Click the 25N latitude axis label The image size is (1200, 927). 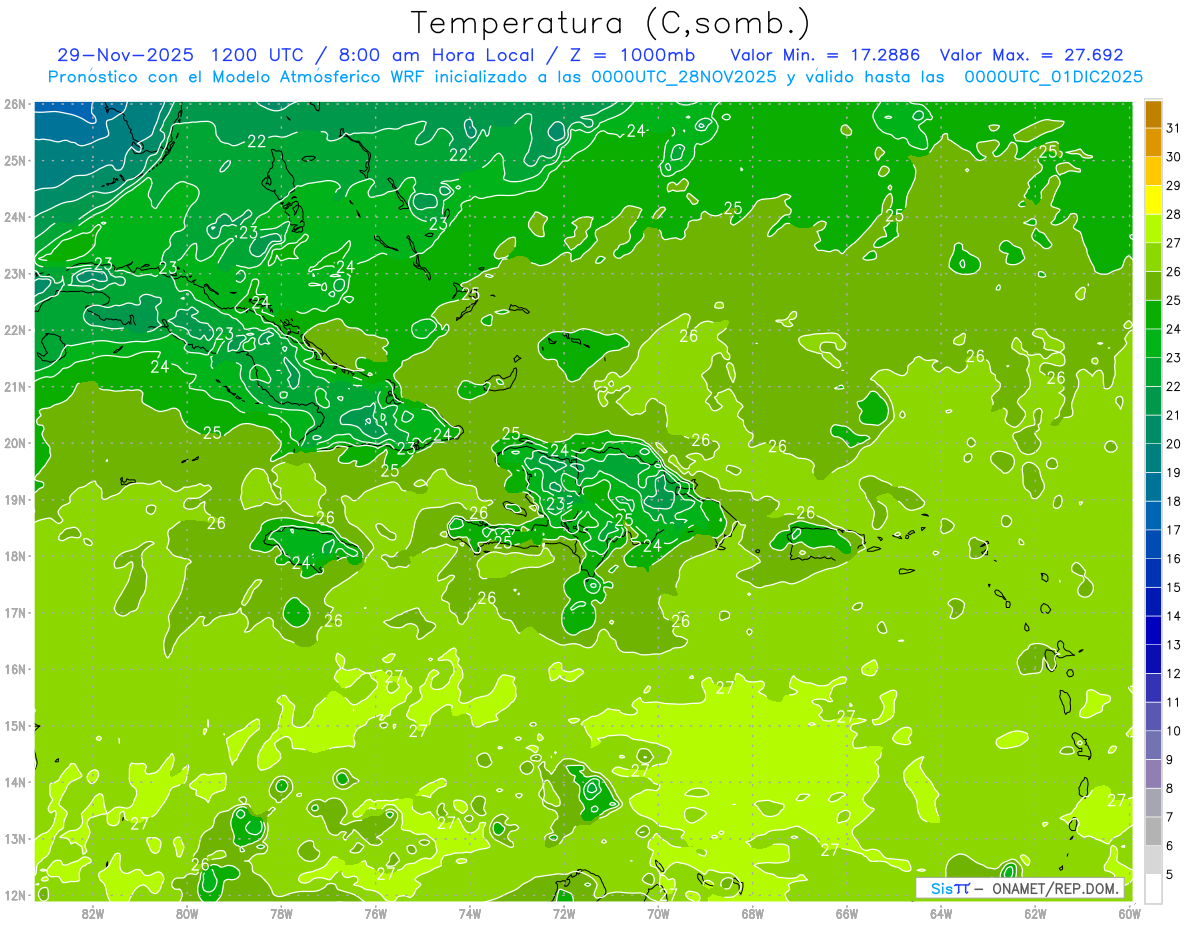(x=15, y=160)
